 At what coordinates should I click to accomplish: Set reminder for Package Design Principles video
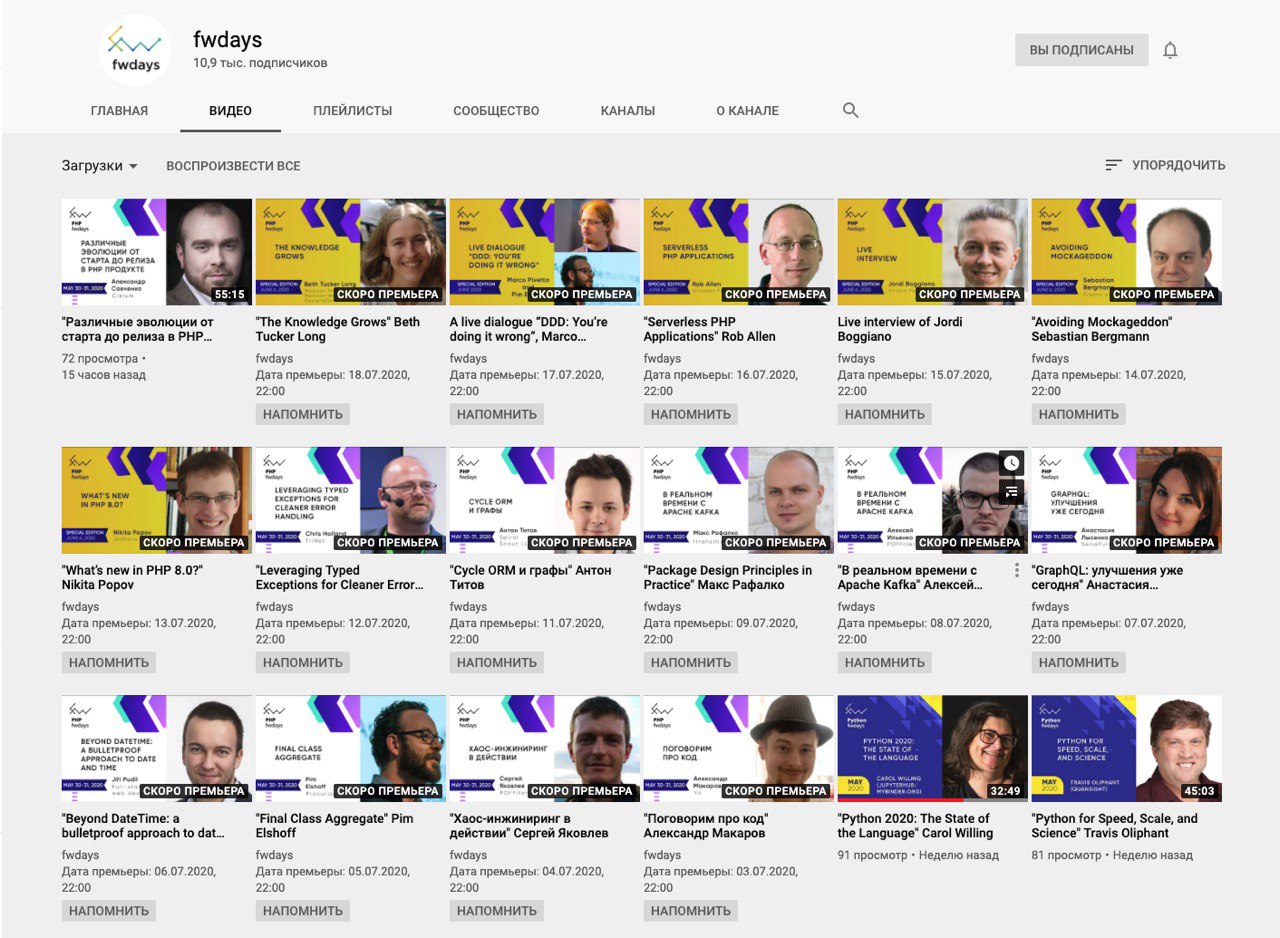tap(691, 662)
